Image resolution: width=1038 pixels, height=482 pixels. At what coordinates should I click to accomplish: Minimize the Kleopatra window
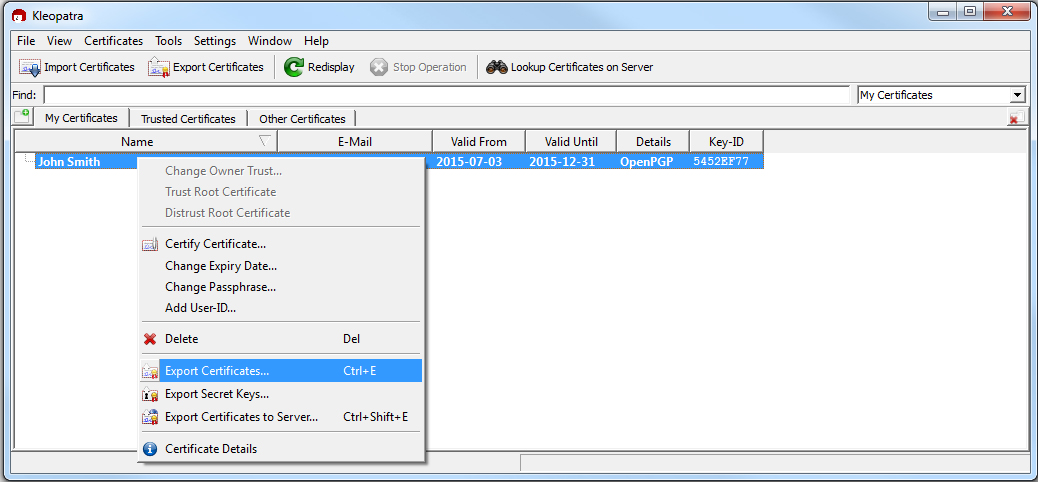[942, 12]
